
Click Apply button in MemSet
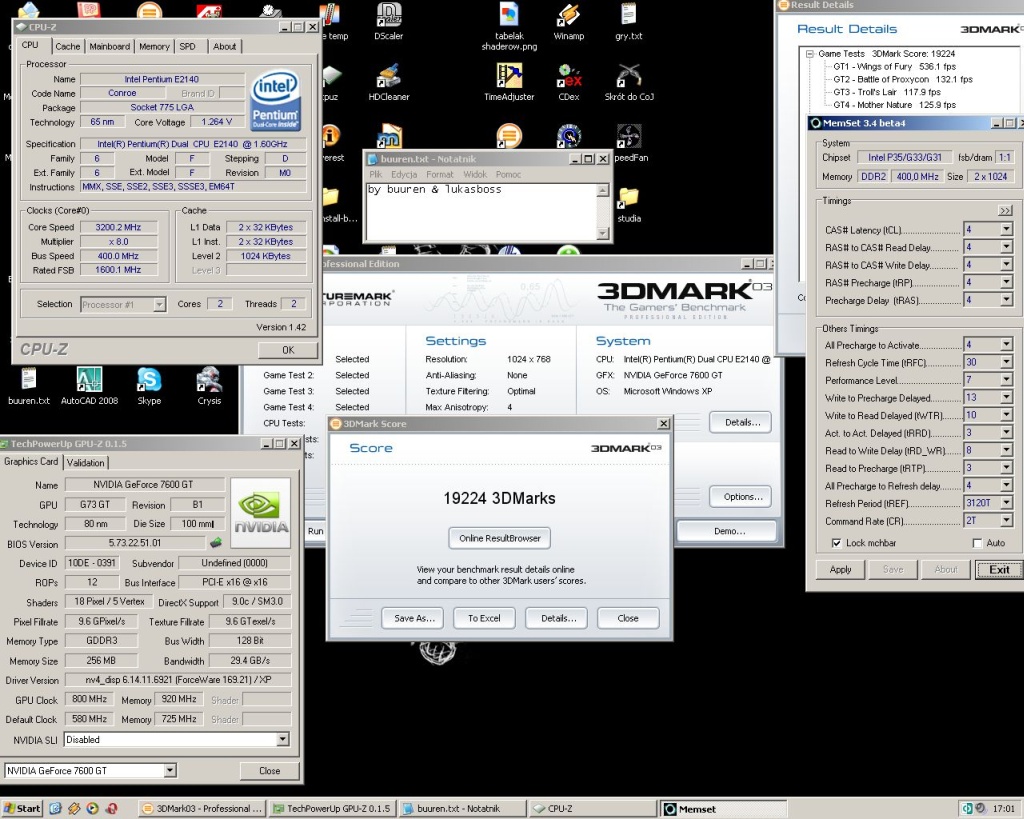point(840,569)
